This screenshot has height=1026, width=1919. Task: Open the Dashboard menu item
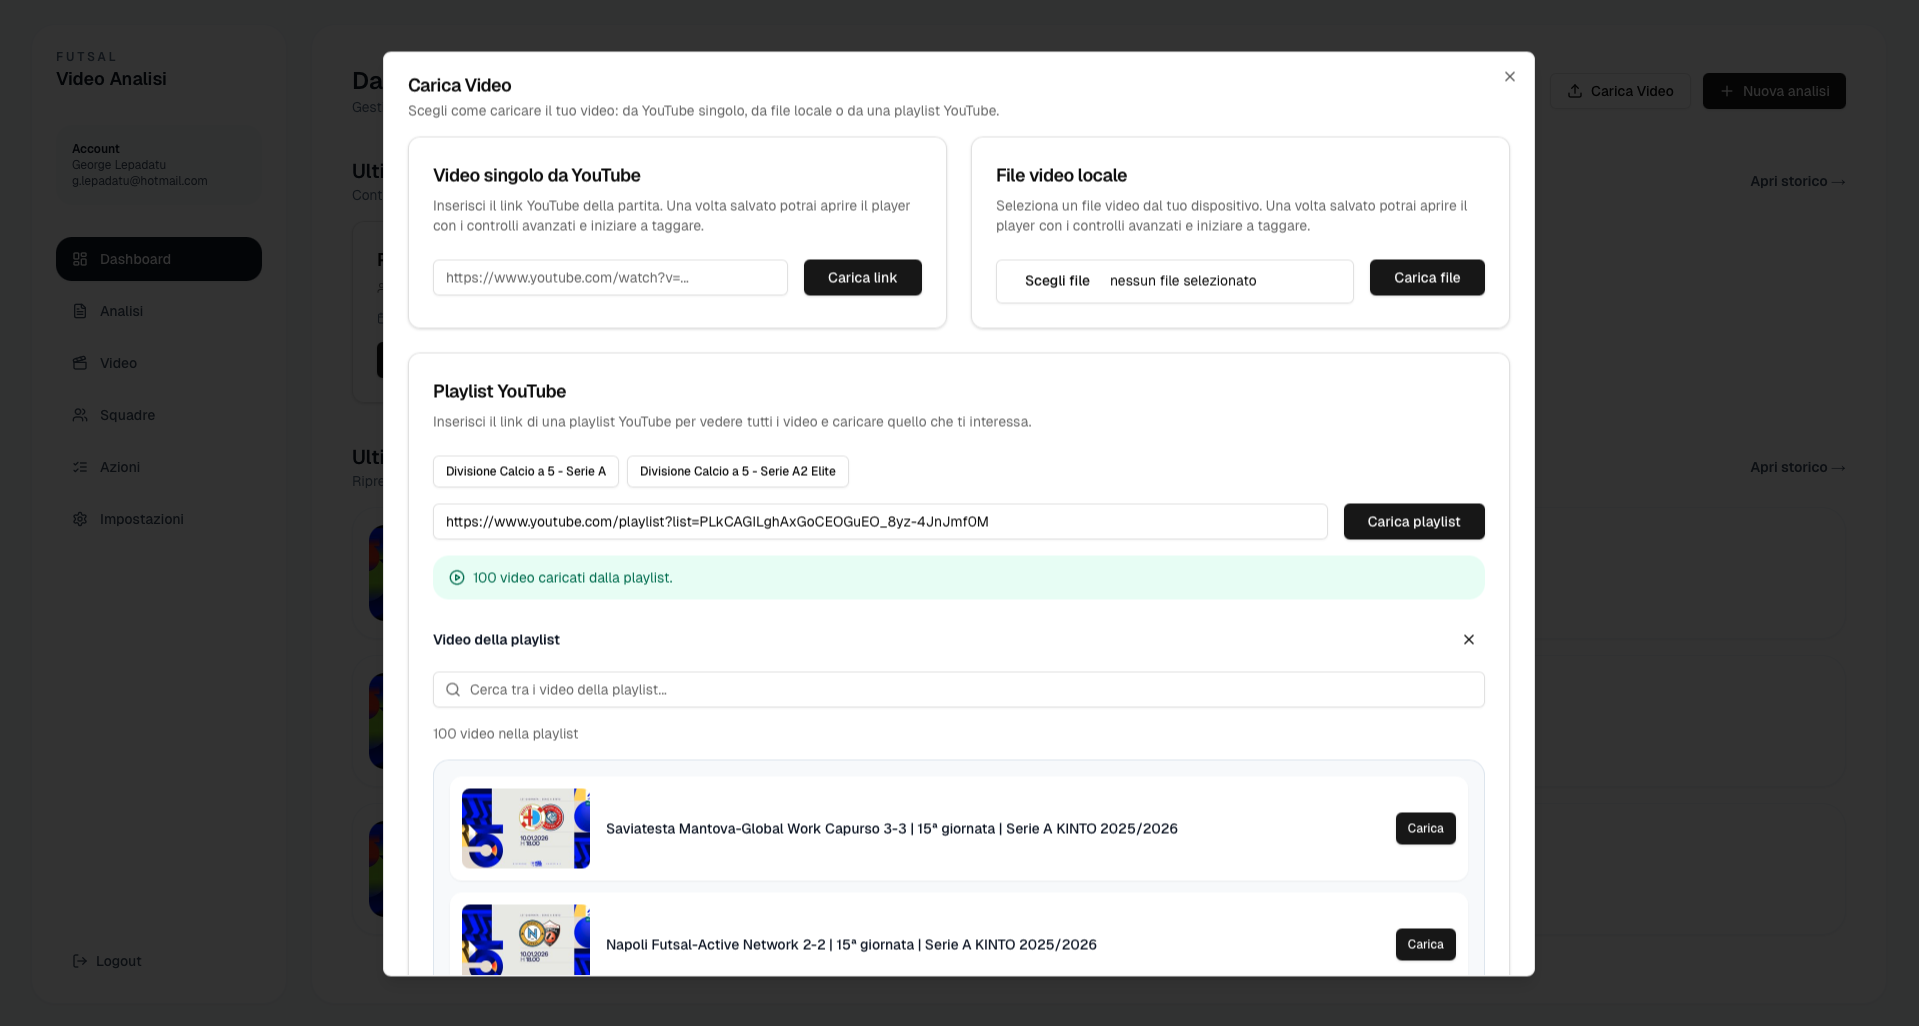(x=159, y=259)
